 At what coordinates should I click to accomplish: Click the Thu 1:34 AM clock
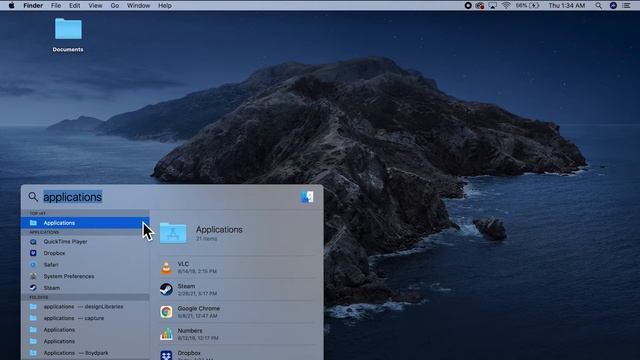pyautogui.click(x=567, y=5)
